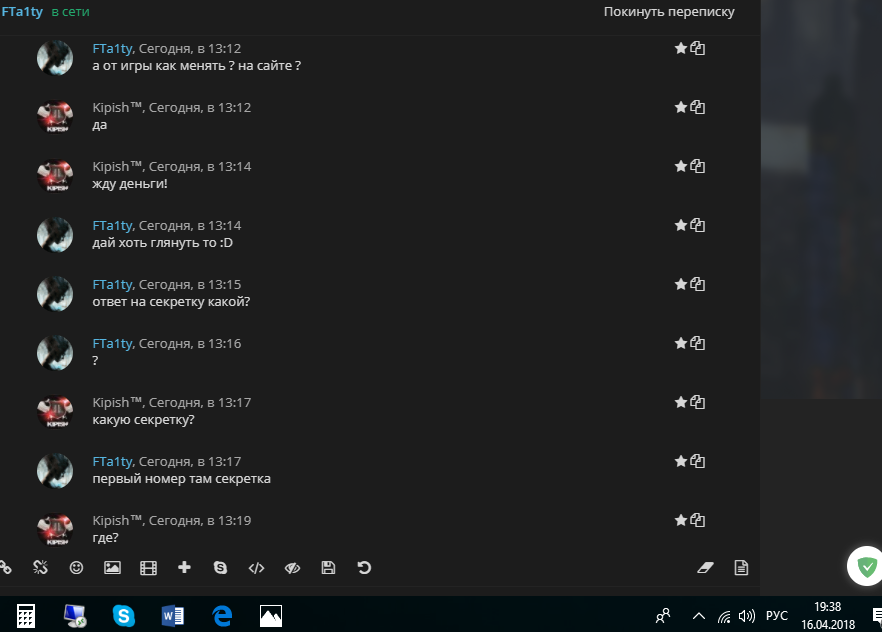Remove formatting with eraser icon

(705, 568)
